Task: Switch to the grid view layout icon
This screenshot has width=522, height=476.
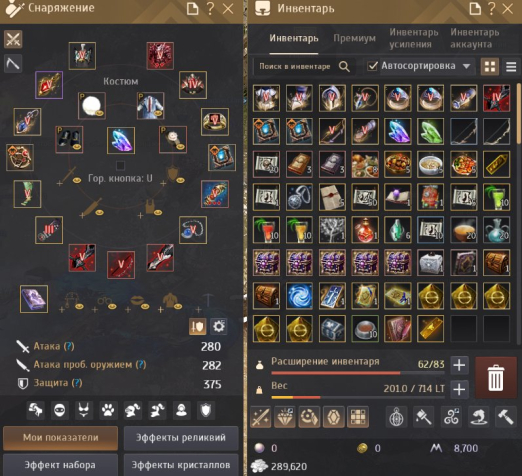Action: click(x=490, y=67)
